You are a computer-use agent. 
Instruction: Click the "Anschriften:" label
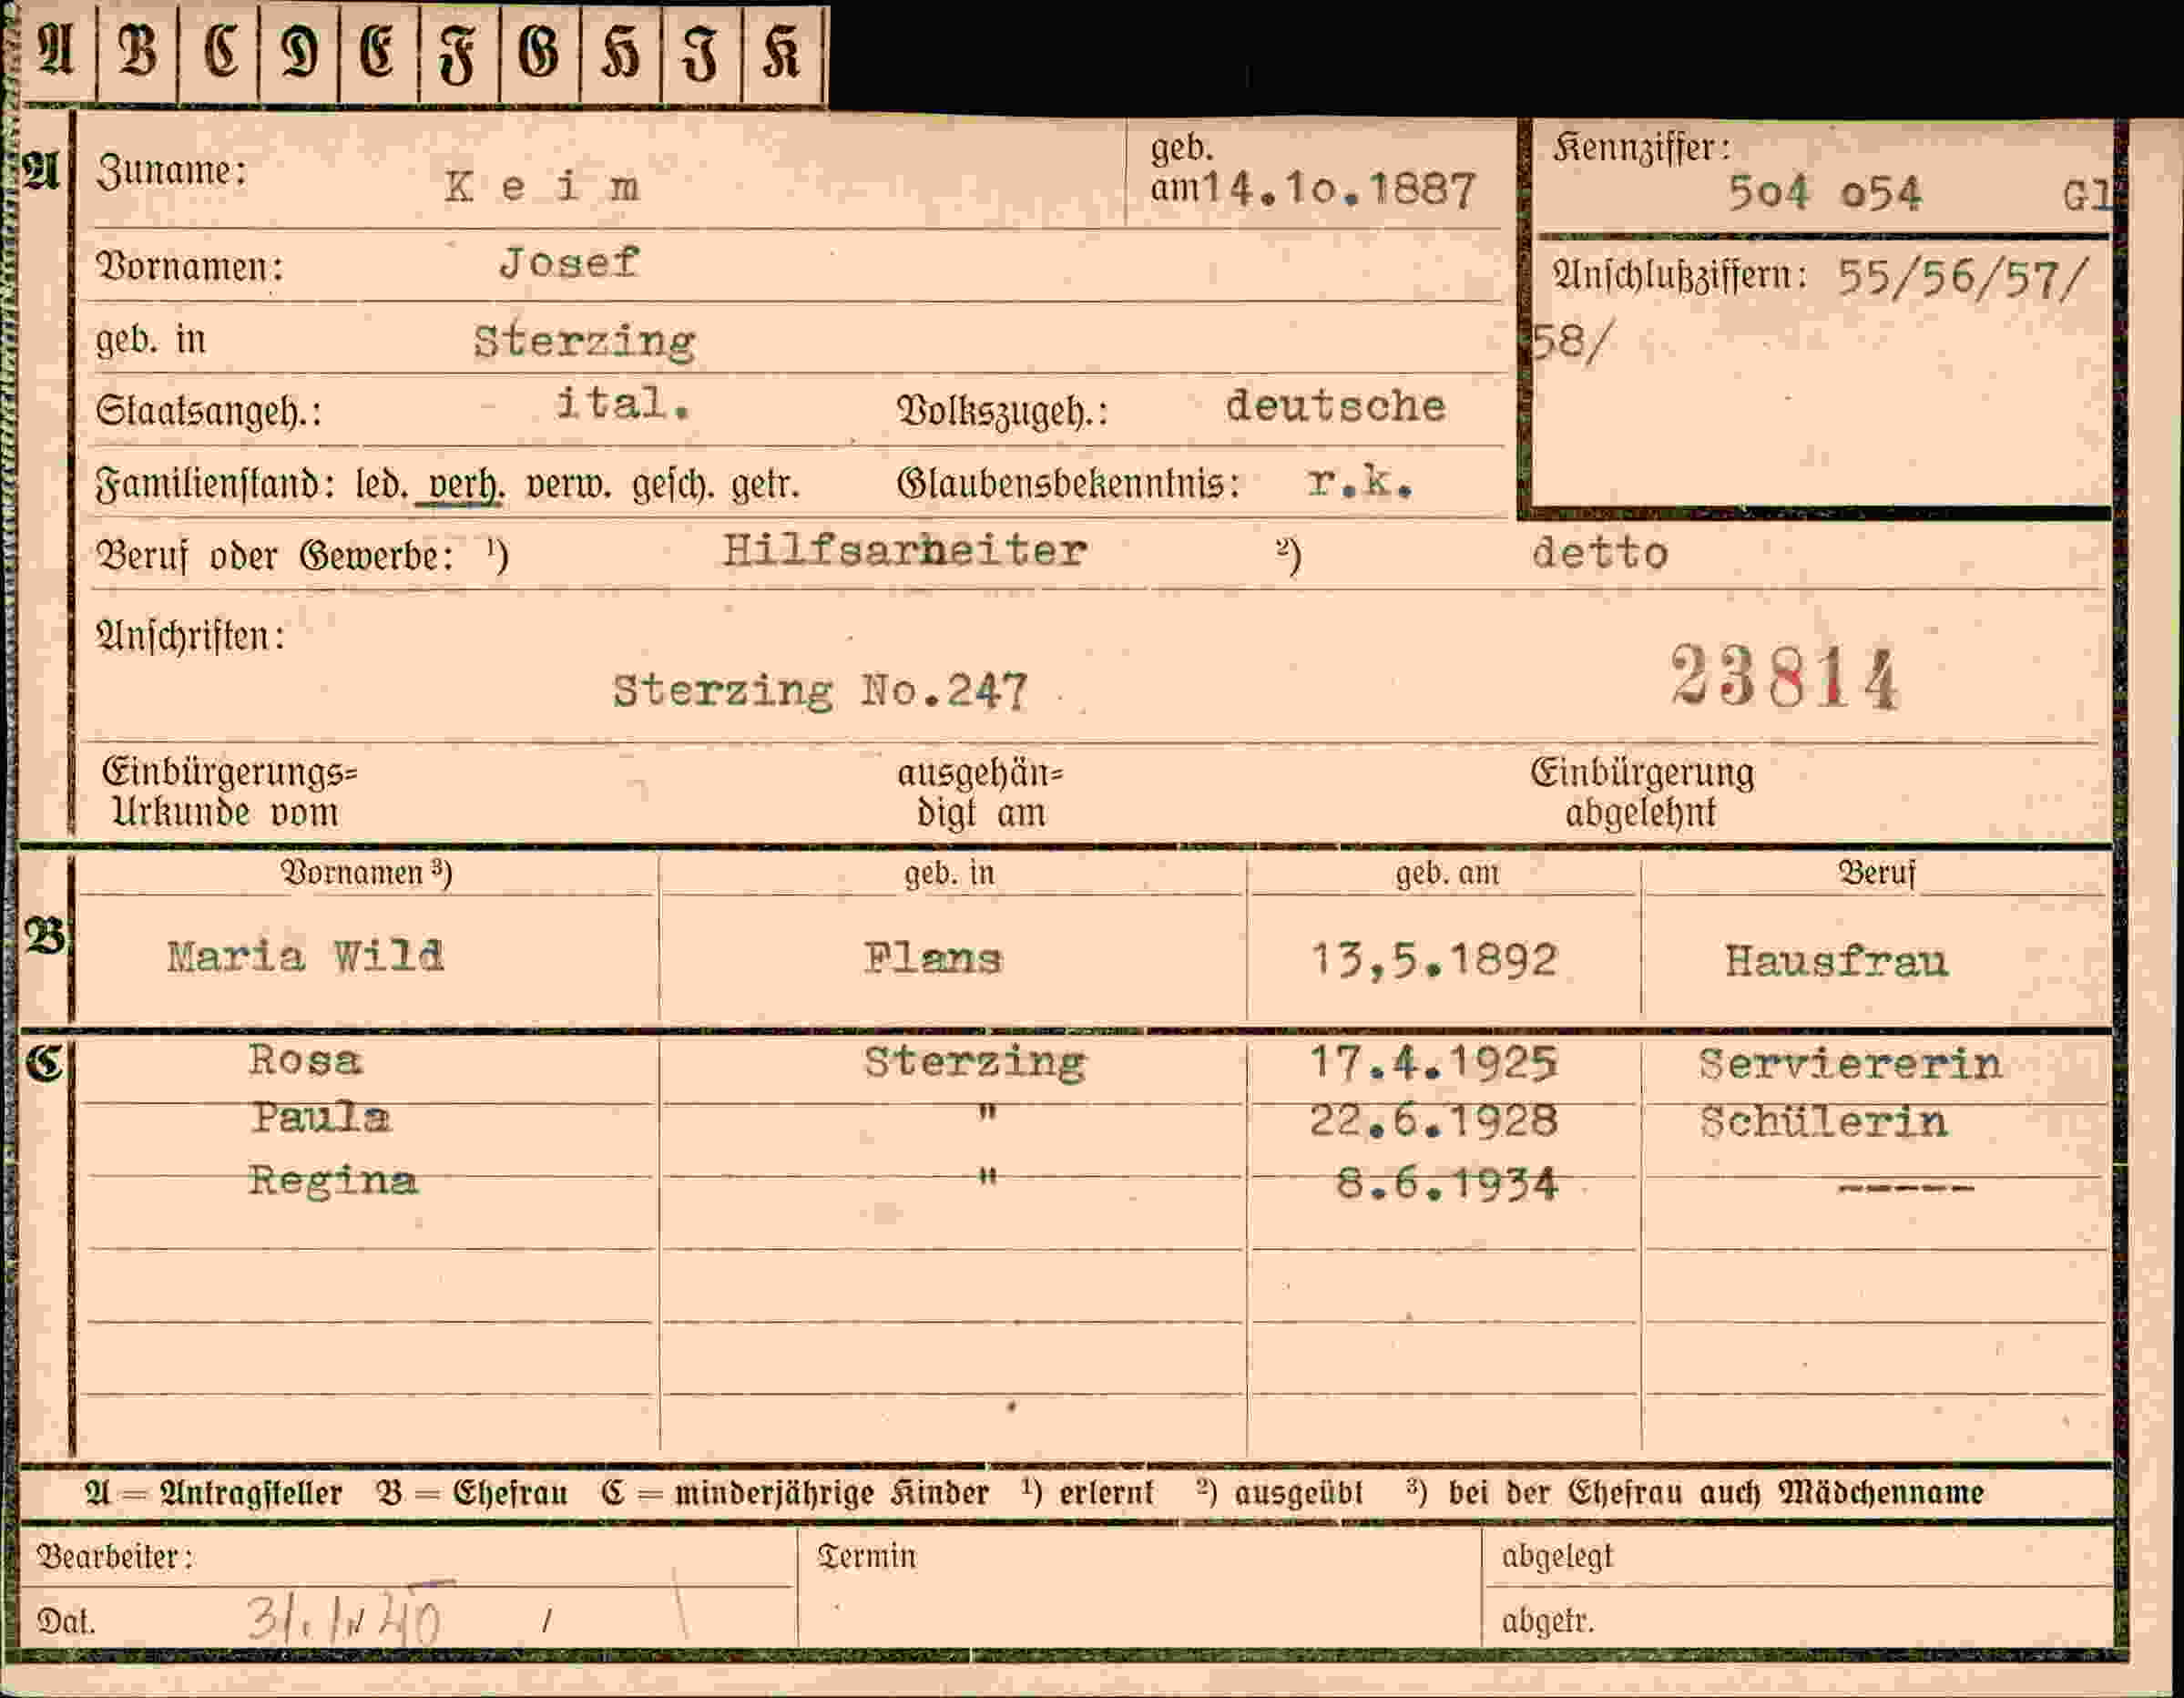click(190, 636)
